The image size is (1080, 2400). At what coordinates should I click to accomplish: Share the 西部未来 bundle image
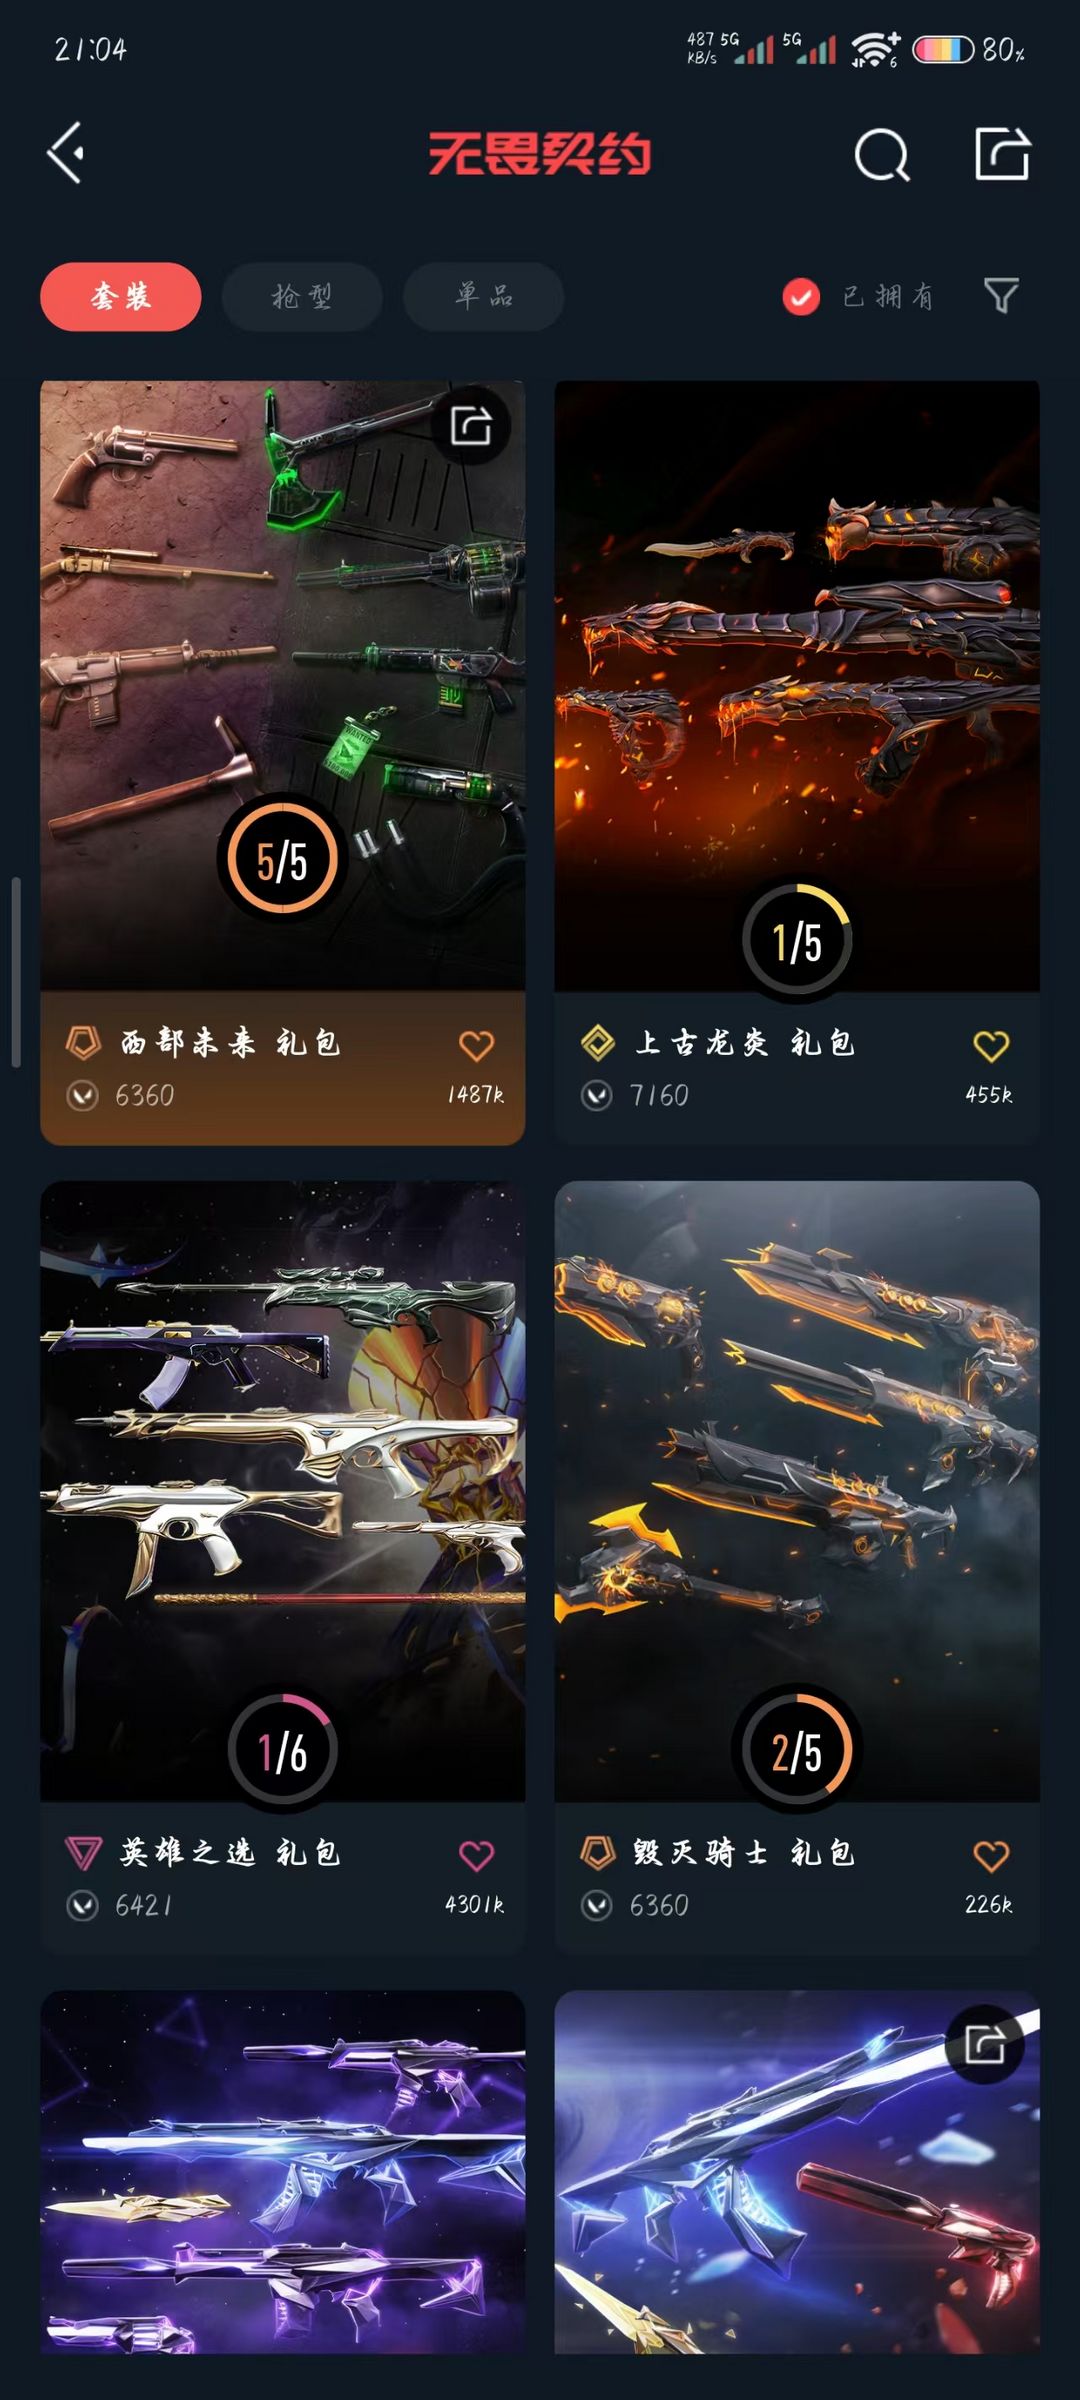tap(471, 426)
